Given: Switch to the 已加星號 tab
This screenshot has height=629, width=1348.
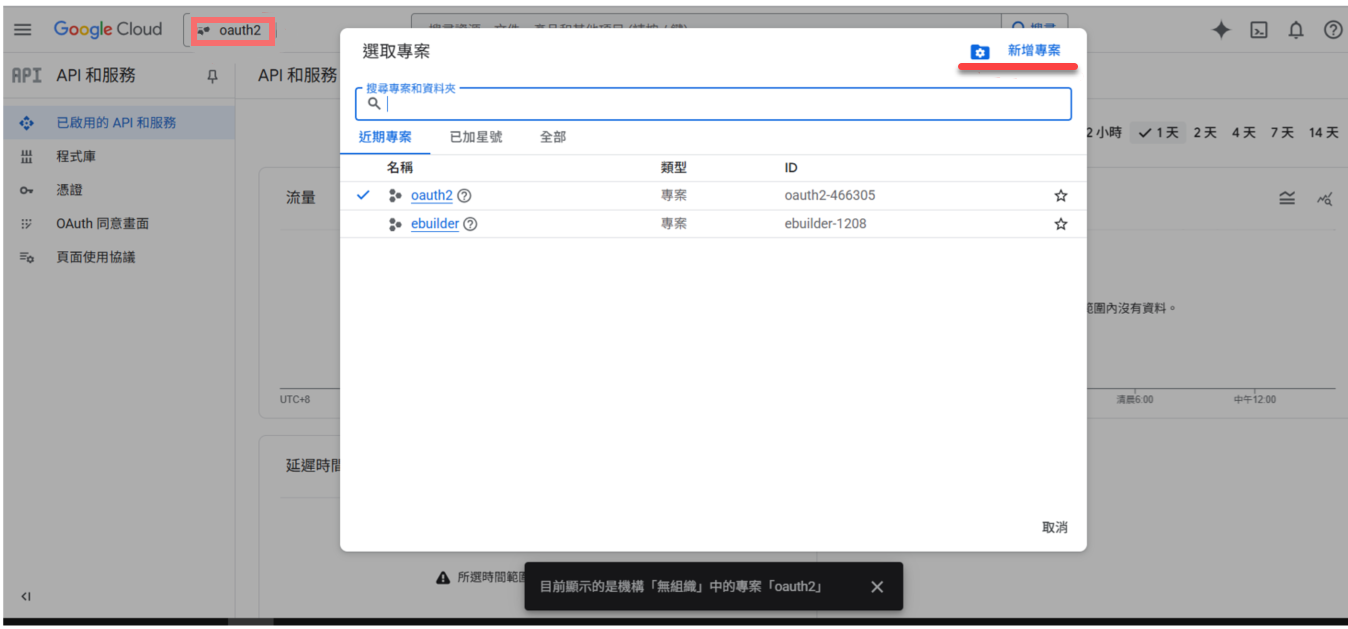Looking at the screenshot, I should [476, 137].
